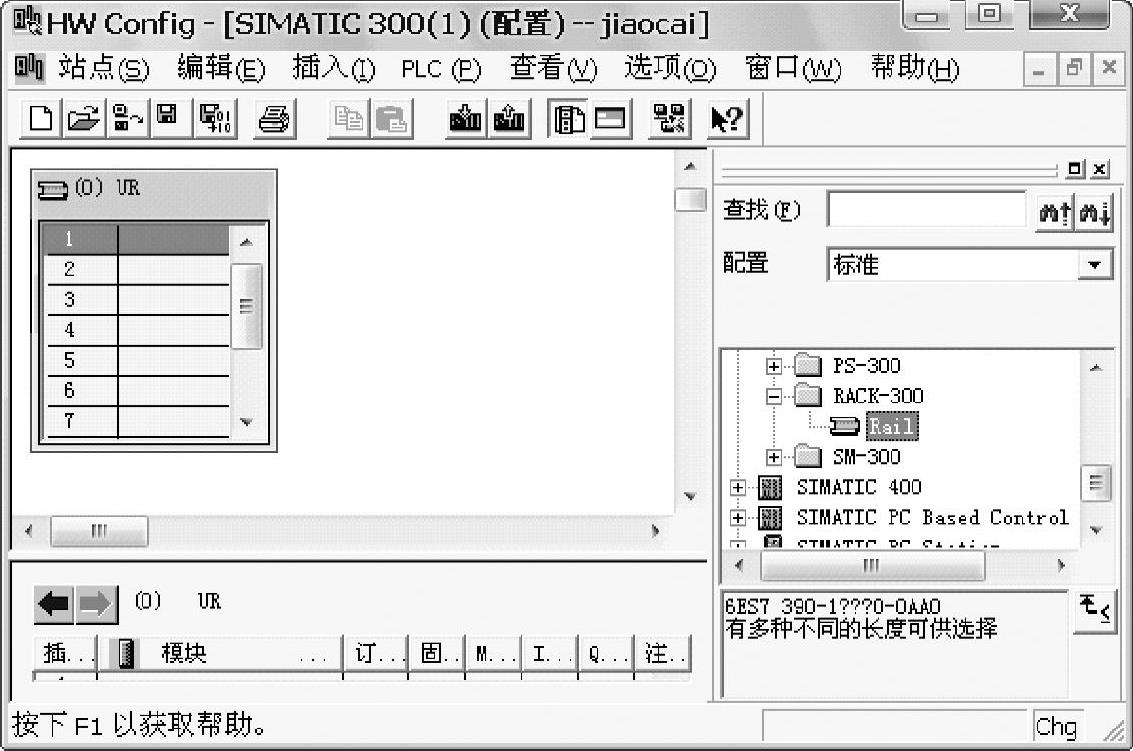Click the 注.. column header
1133x751 pixels.
[663, 654]
